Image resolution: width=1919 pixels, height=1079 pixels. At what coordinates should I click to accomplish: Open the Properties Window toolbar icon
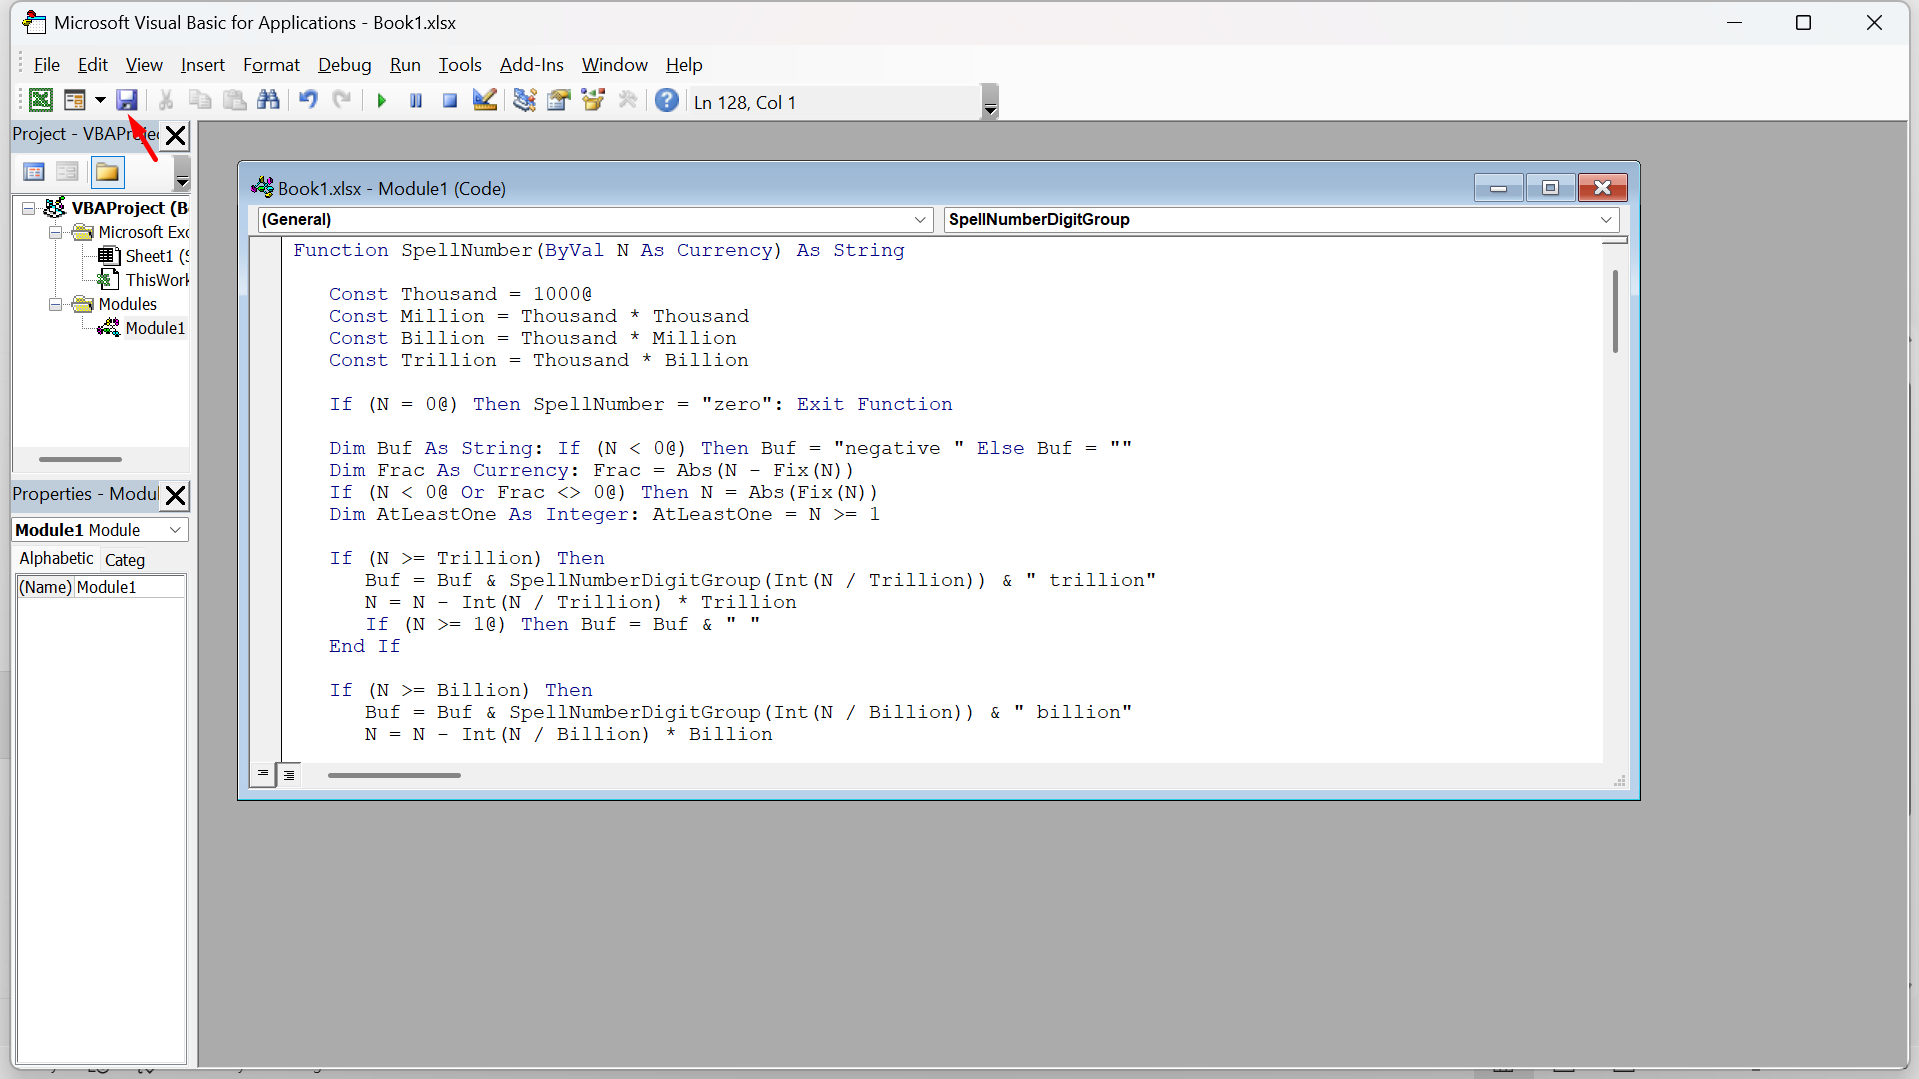(x=559, y=100)
